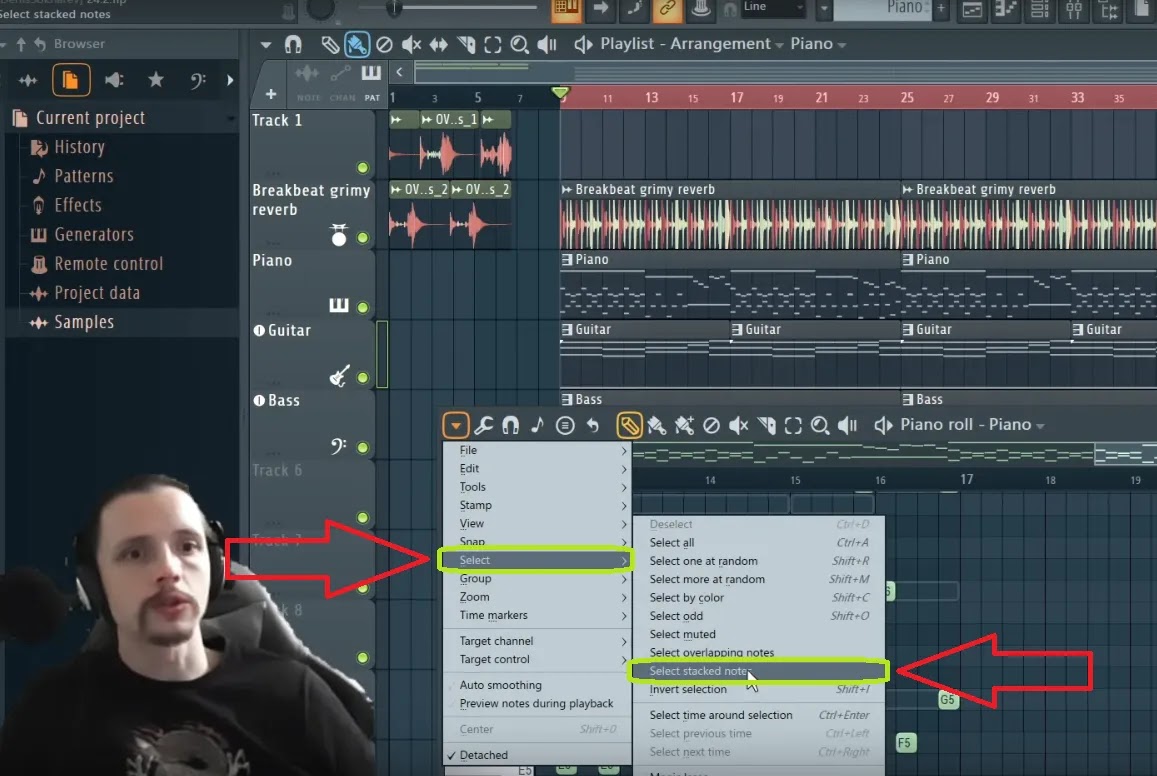Click the mixer view icon in top toolbar
Image resolution: width=1157 pixels, height=776 pixels.
point(1074,9)
